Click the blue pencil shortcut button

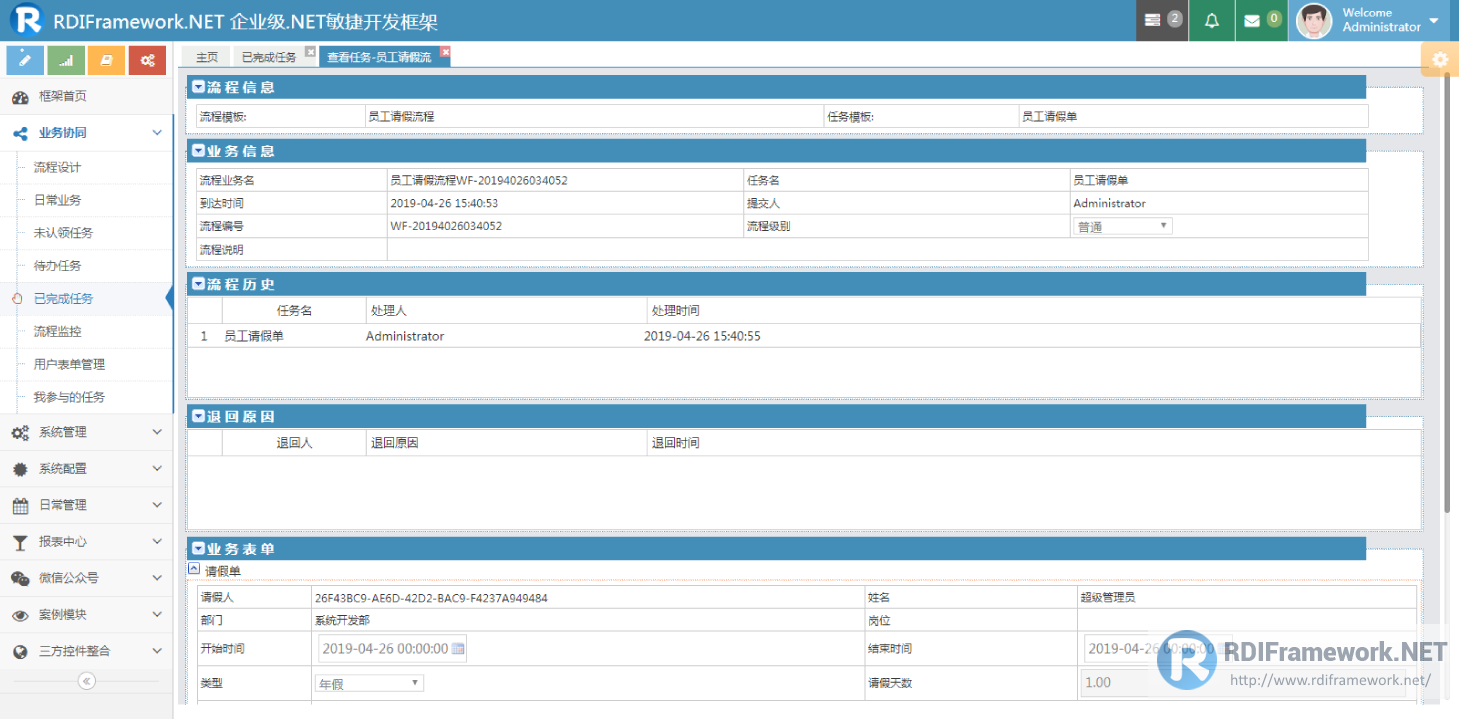tap(25, 60)
